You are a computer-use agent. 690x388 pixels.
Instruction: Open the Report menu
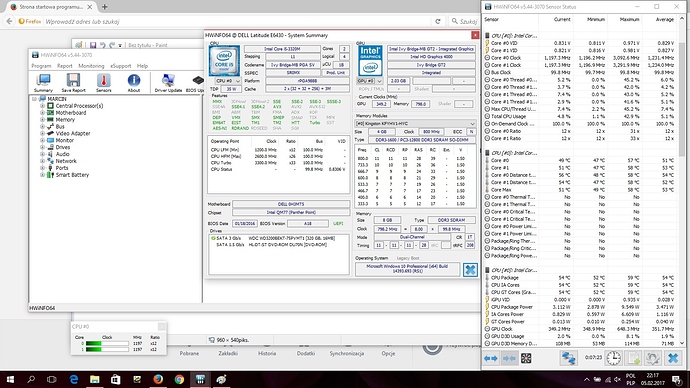click(65, 66)
